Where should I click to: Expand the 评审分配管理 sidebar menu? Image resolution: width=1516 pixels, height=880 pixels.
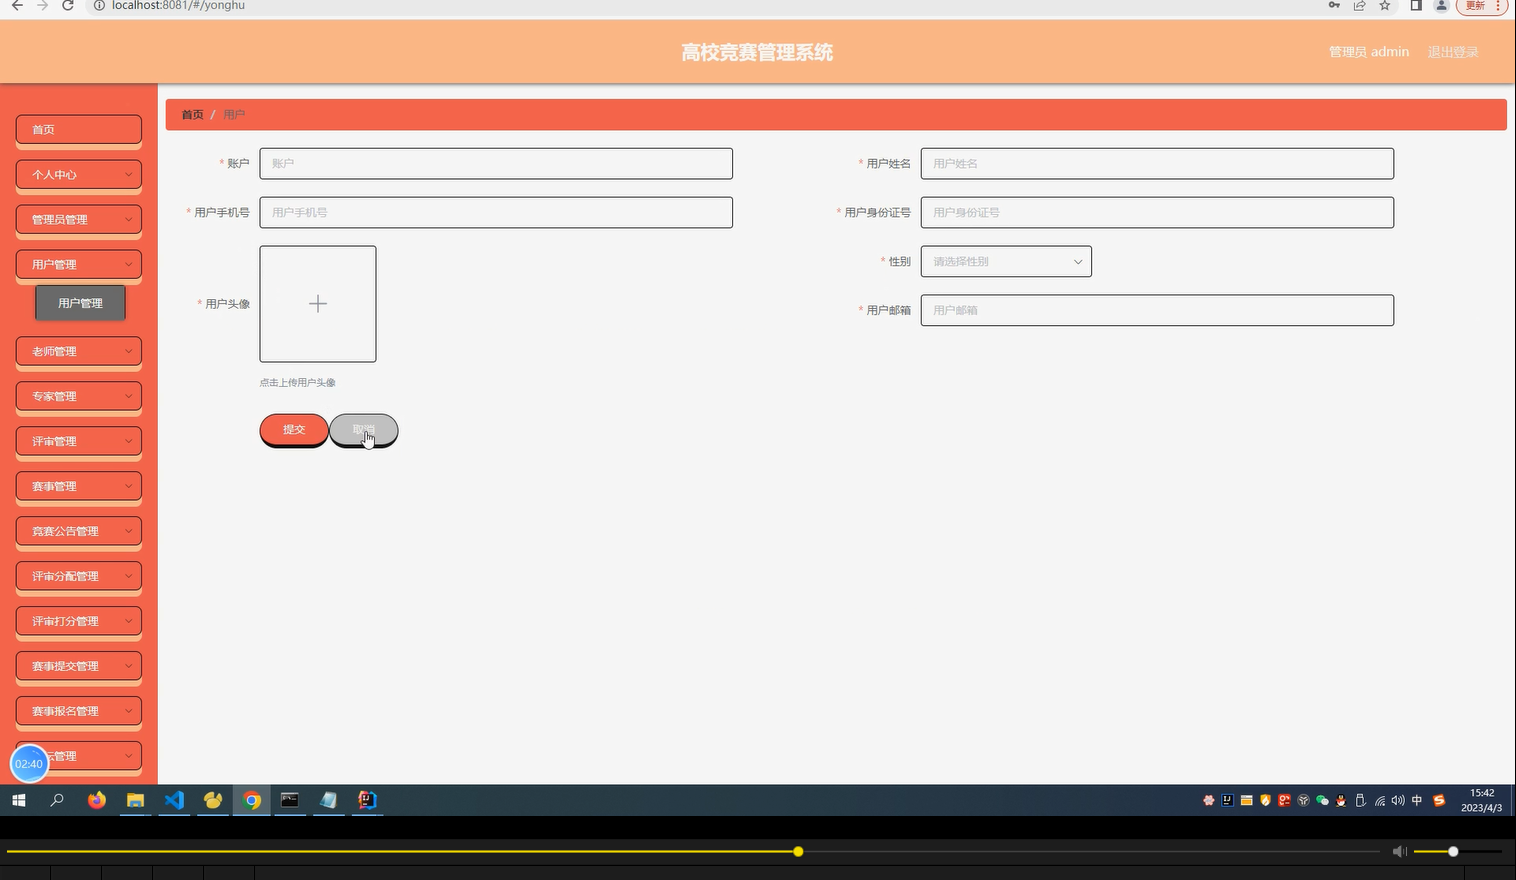pyautogui.click(x=79, y=577)
